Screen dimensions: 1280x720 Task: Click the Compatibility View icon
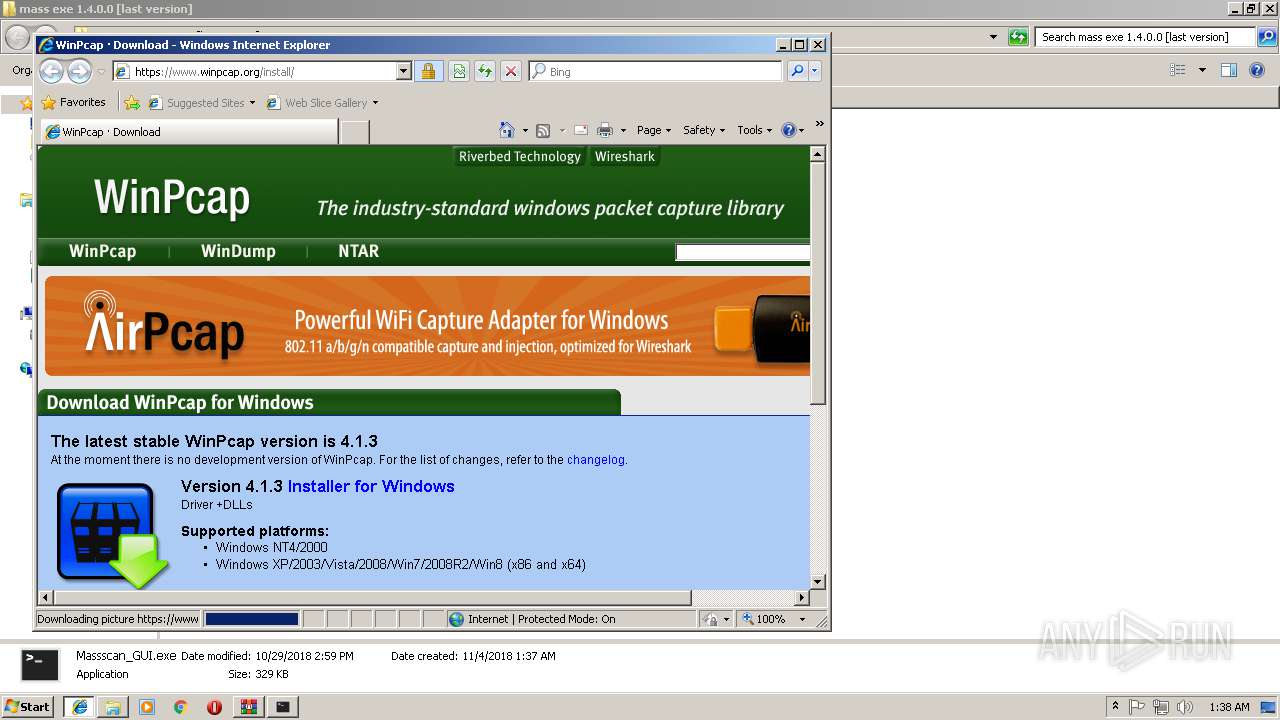(458, 72)
